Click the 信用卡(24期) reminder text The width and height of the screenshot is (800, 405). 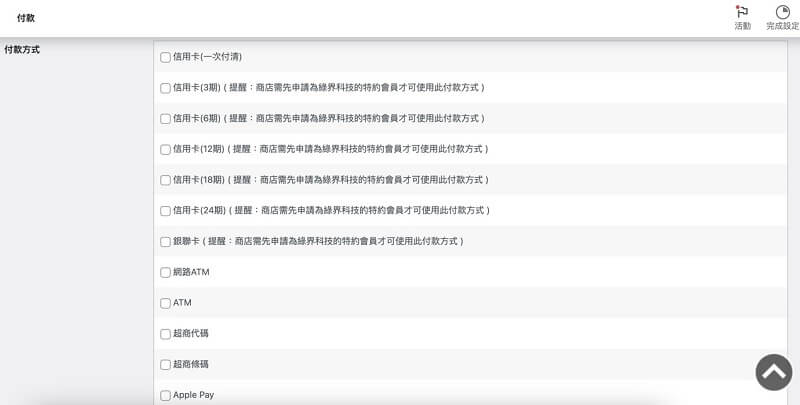pos(360,210)
